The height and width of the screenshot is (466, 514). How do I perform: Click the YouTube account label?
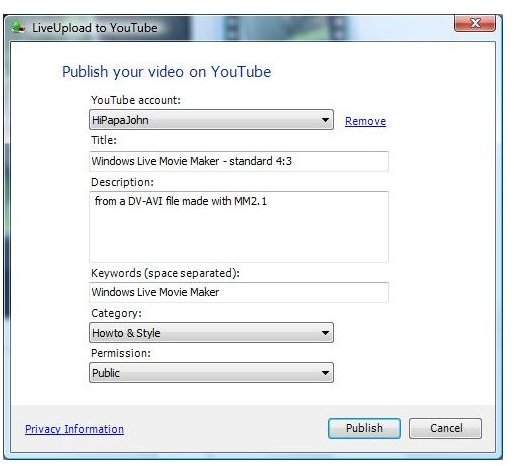pos(136,100)
